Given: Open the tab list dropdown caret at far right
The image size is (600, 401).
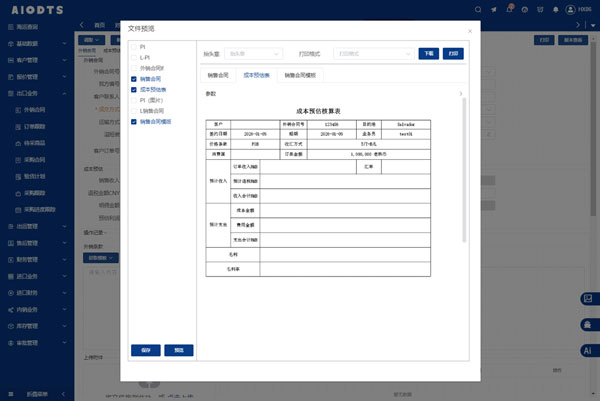Looking at the screenshot, I should [593, 25].
